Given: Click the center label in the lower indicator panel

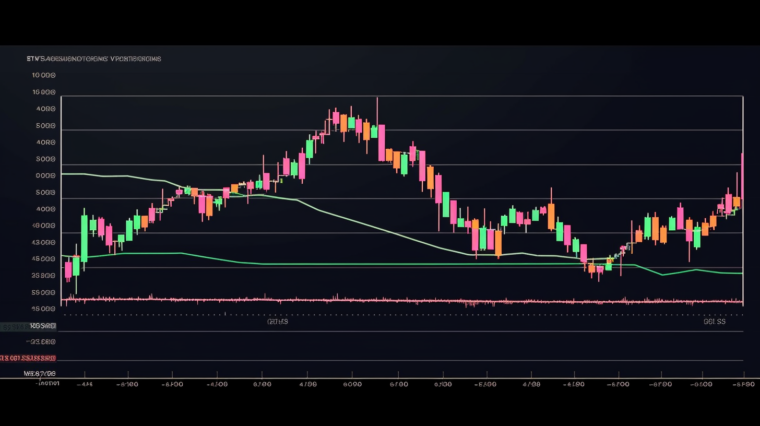Looking at the screenshot, I should tap(278, 322).
